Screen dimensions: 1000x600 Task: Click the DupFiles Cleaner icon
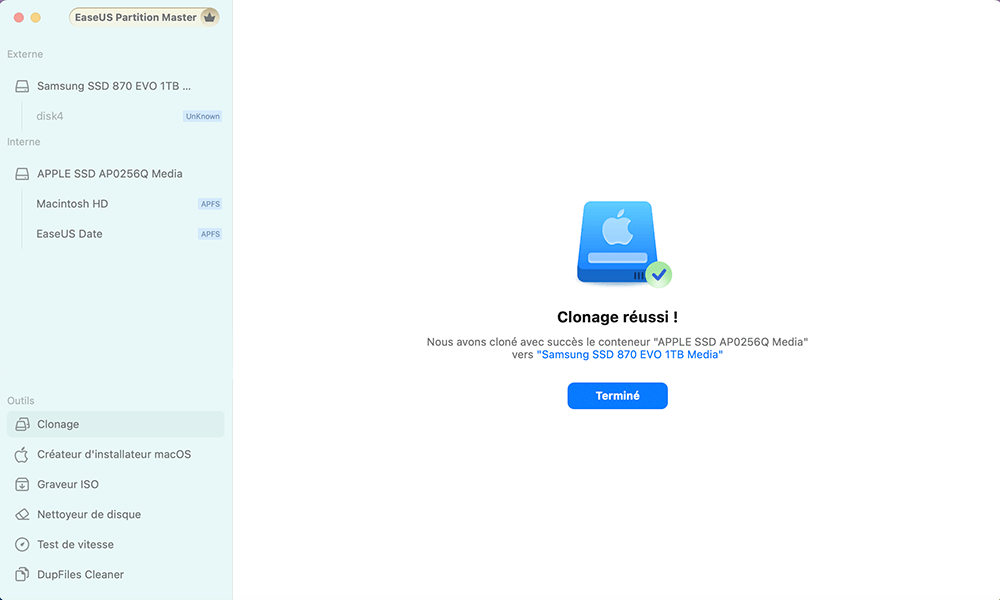click(22, 574)
